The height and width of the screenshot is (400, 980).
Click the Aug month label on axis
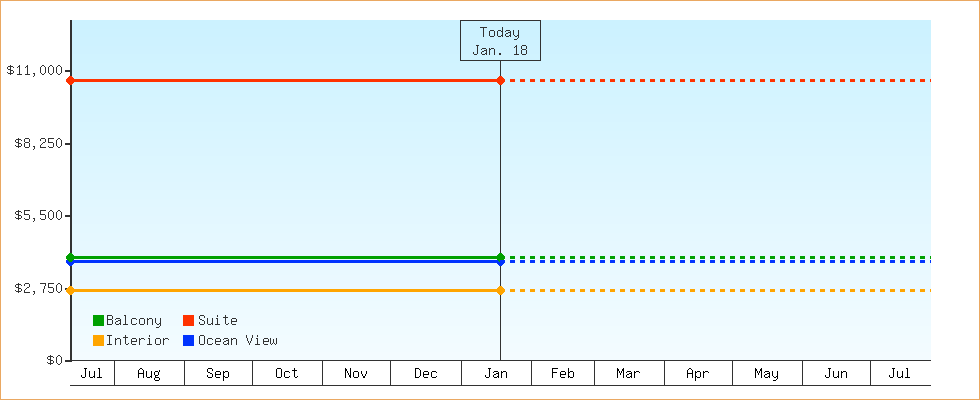(x=149, y=374)
